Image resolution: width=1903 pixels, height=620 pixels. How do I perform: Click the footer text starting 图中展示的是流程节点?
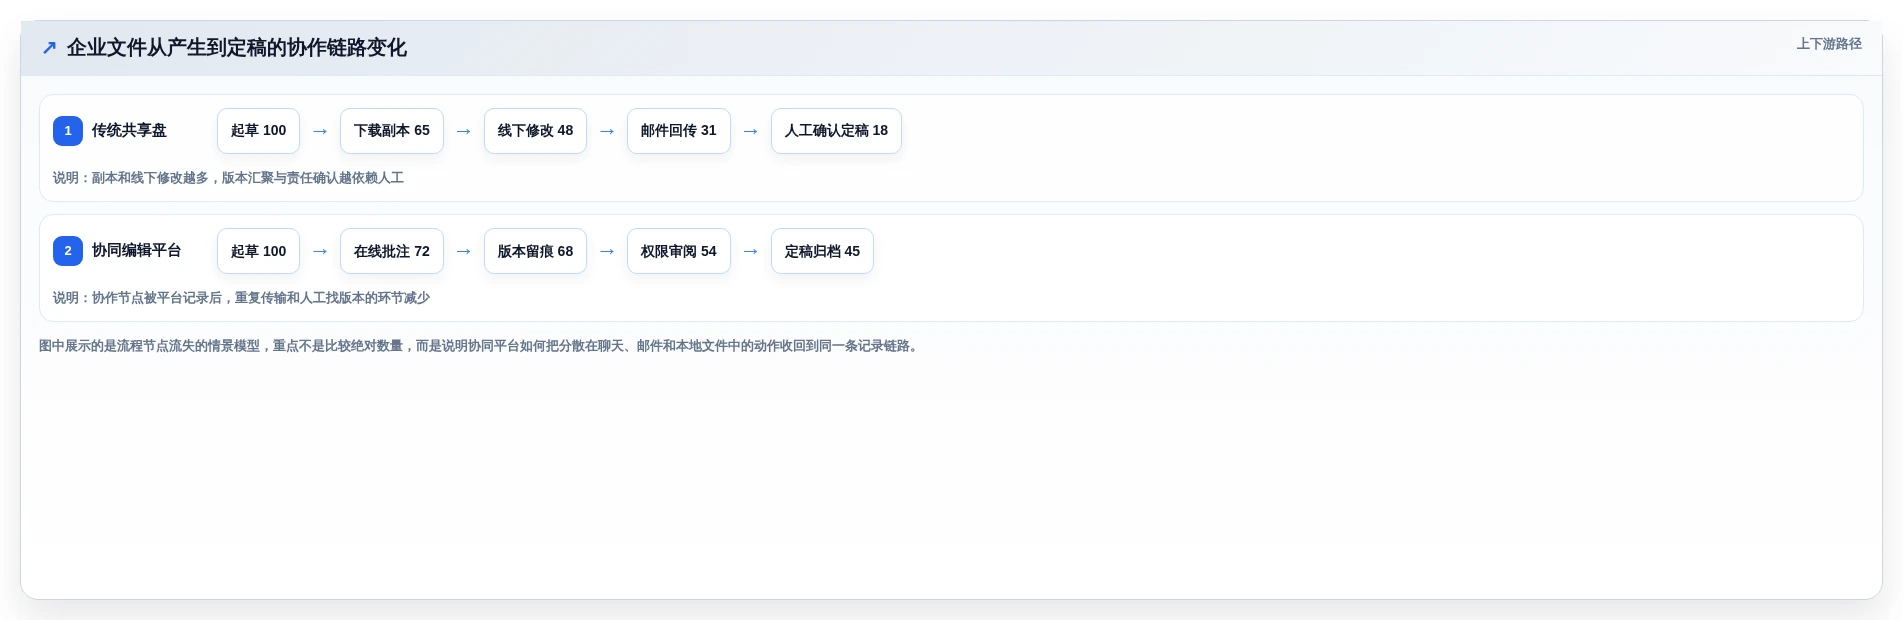point(480,346)
